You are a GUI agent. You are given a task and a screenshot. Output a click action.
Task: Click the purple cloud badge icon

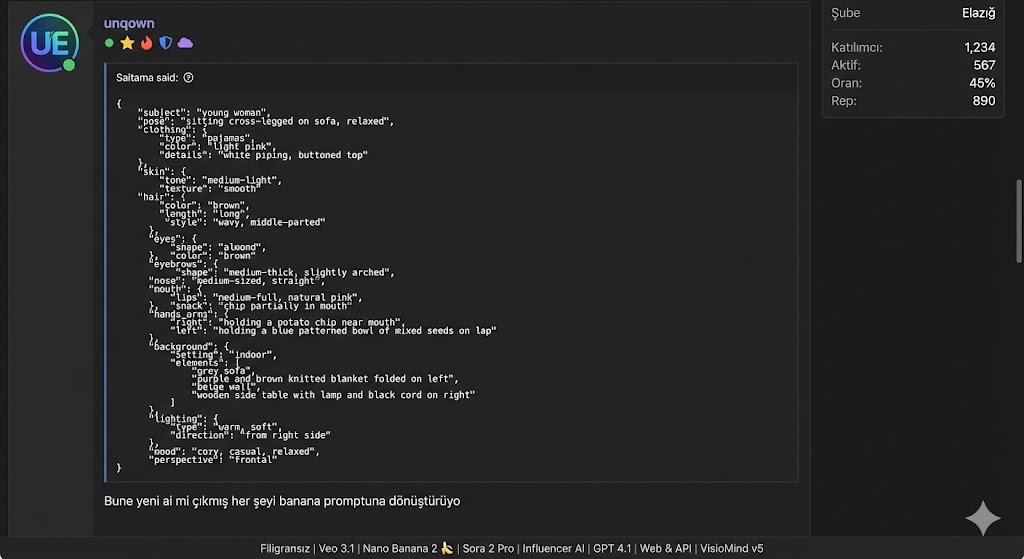point(185,43)
